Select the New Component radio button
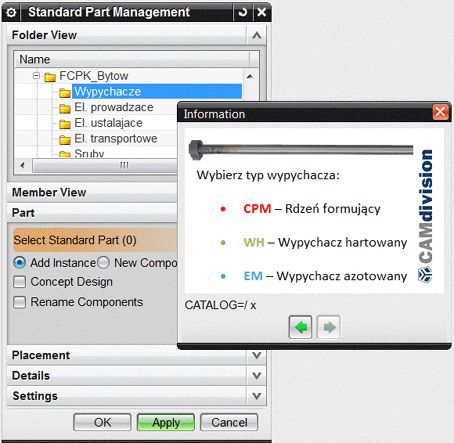Screen dimensions: 454x443 pos(103,263)
